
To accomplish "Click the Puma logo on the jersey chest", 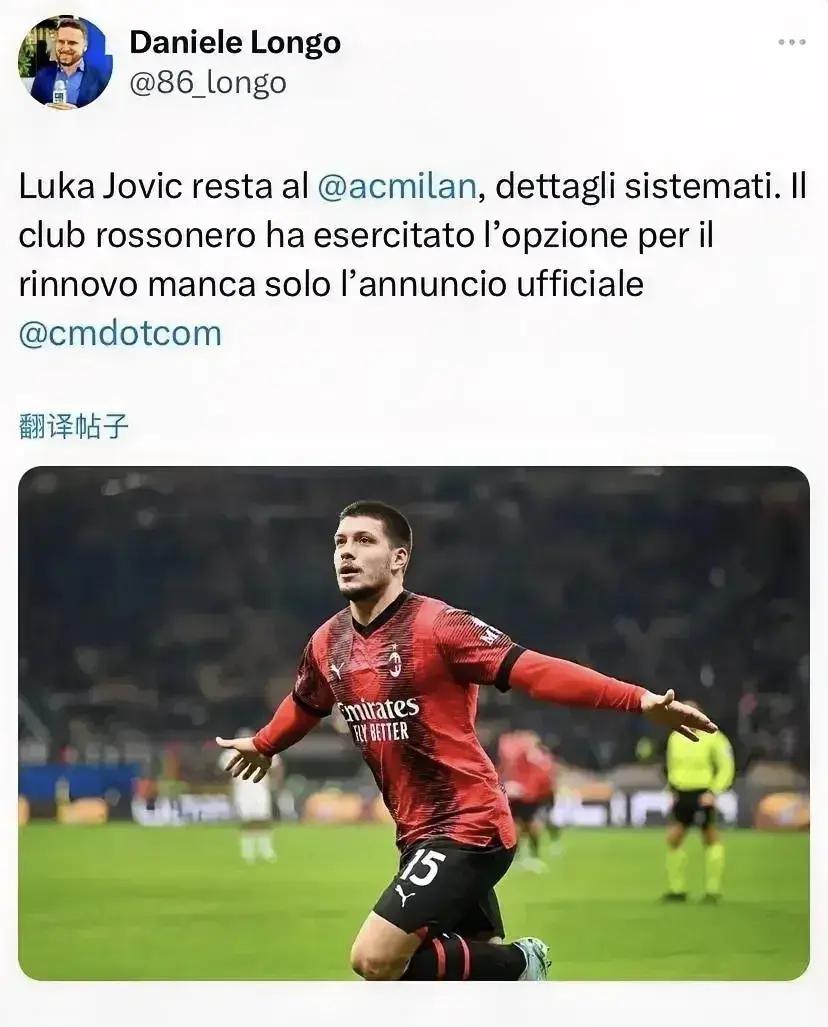I will 336,670.
